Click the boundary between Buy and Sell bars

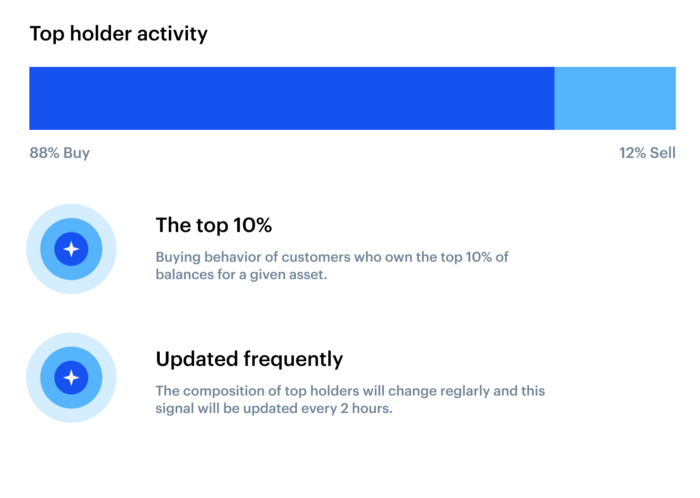(554, 98)
